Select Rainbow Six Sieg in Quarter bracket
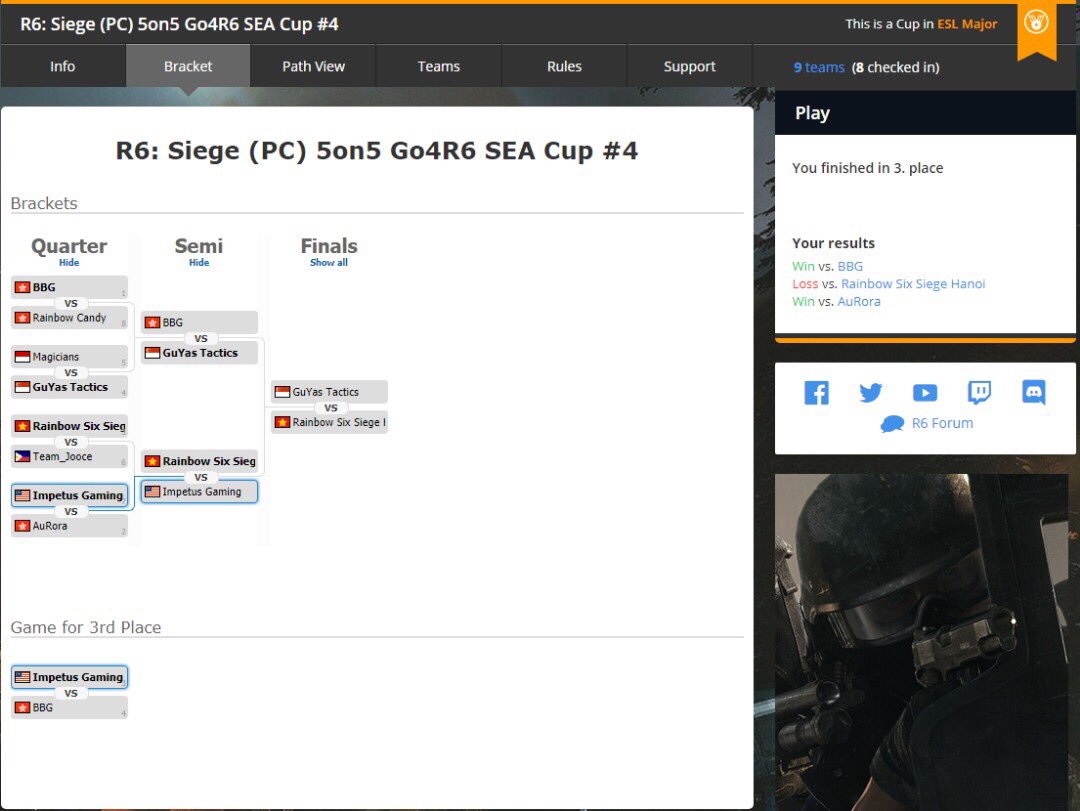 point(69,426)
